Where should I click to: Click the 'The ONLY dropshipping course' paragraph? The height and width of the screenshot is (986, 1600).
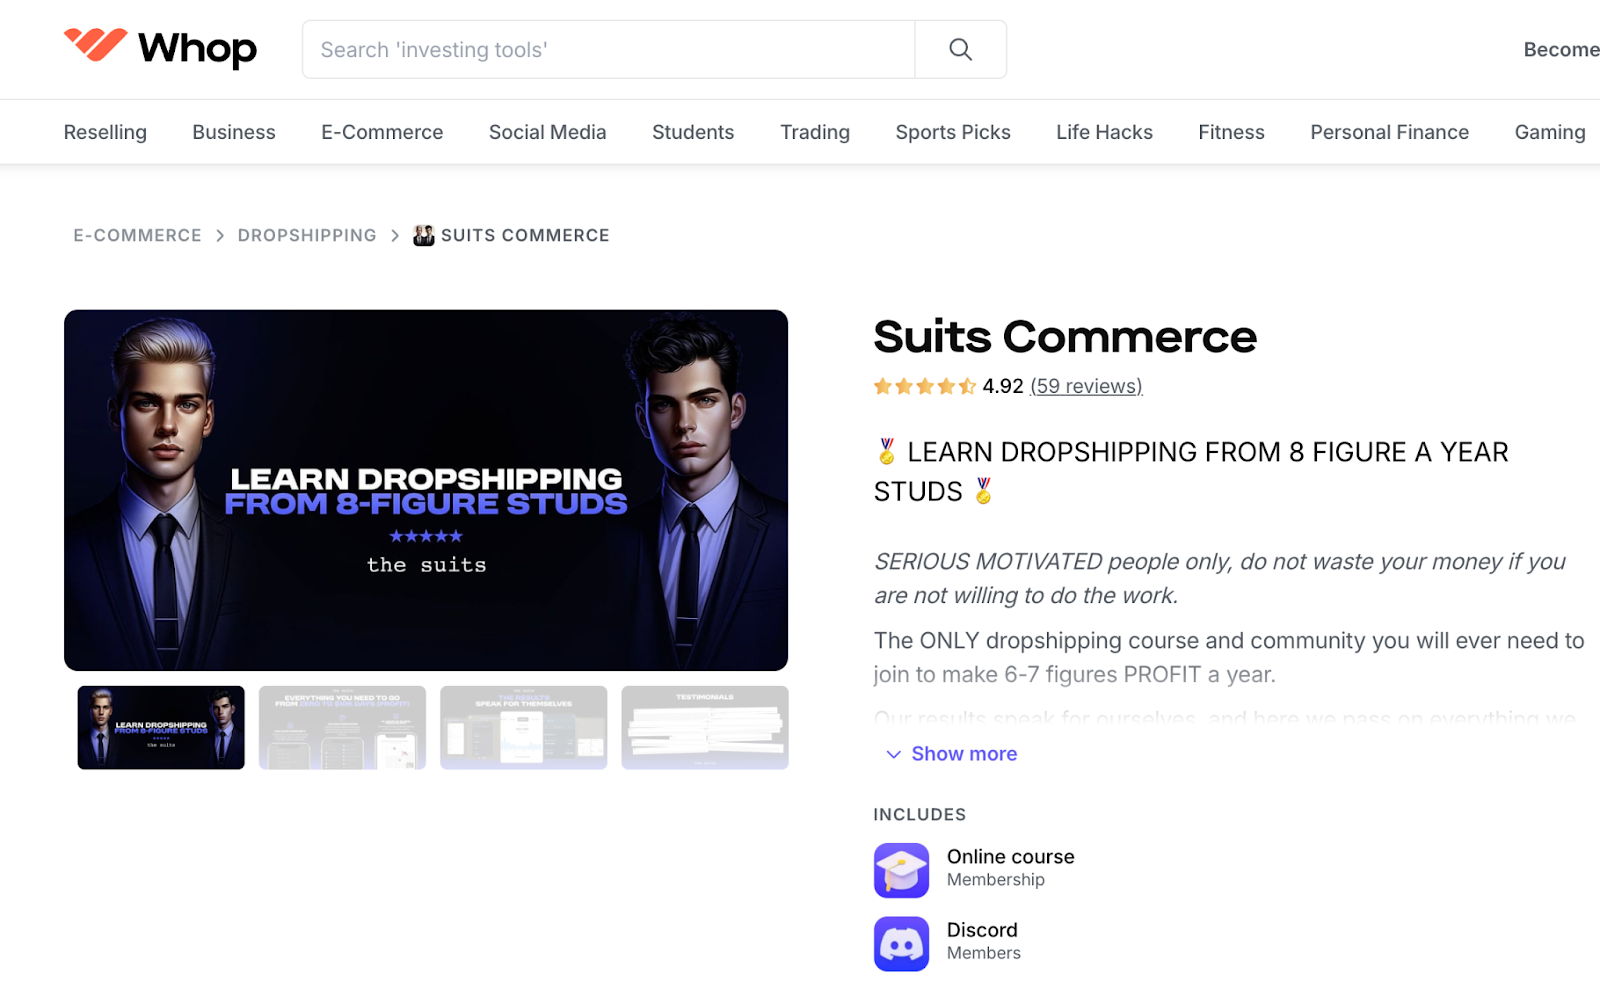(1229, 657)
